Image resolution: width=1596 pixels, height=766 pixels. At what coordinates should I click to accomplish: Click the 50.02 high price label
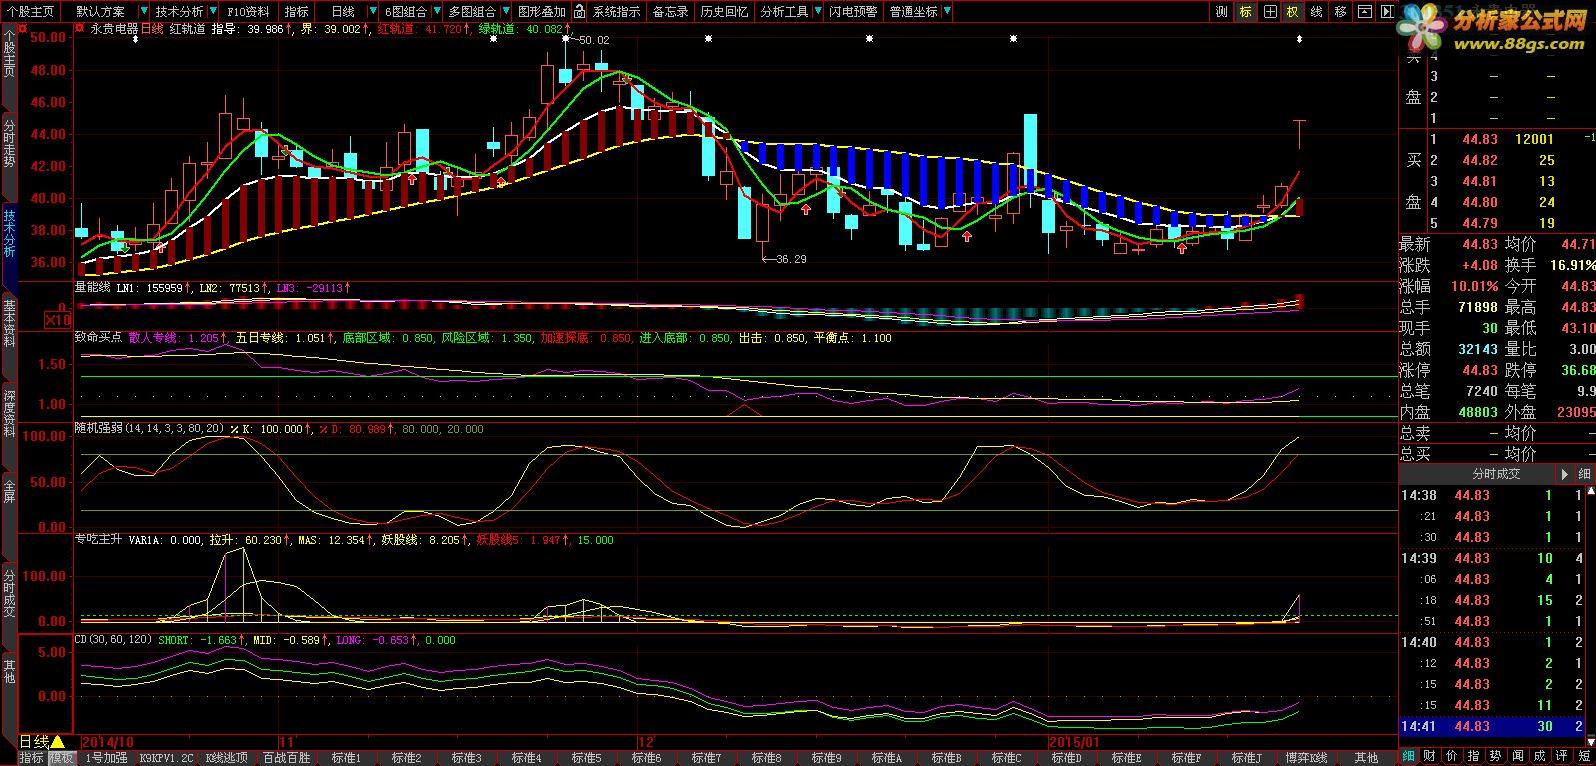[x=594, y=40]
